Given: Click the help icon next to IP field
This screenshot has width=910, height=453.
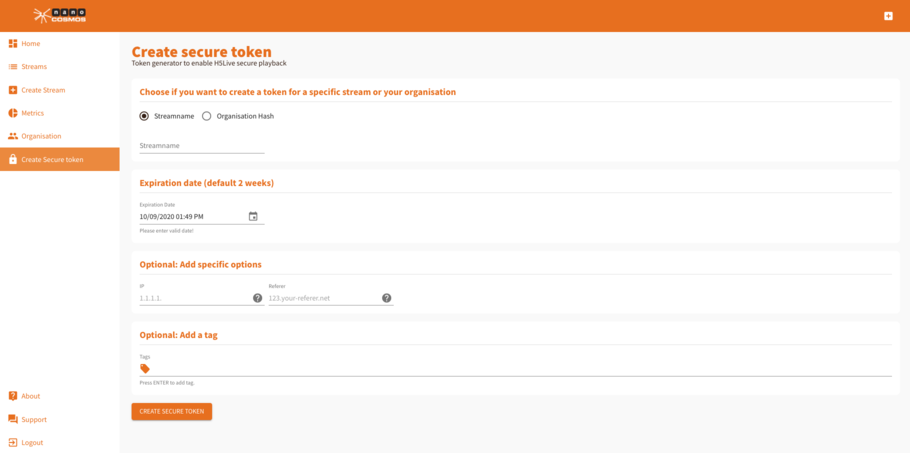Looking at the screenshot, I should (x=258, y=298).
